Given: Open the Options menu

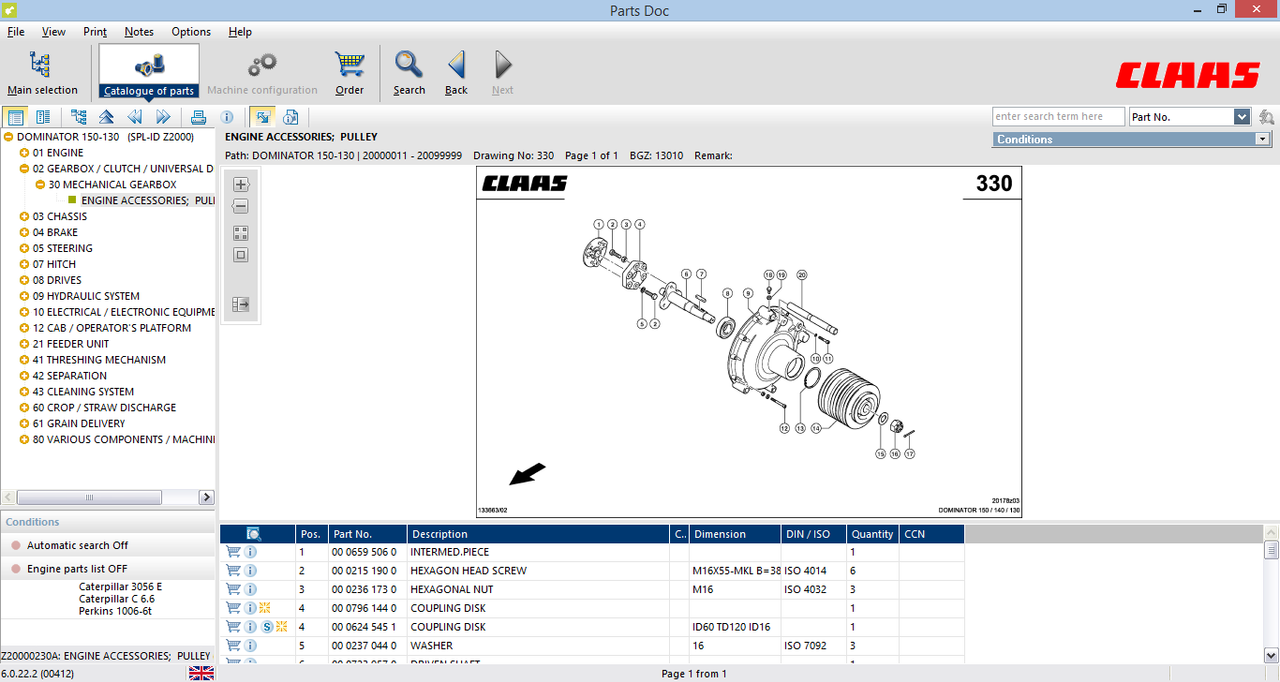Looking at the screenshot, I should [x=191, y=31].
